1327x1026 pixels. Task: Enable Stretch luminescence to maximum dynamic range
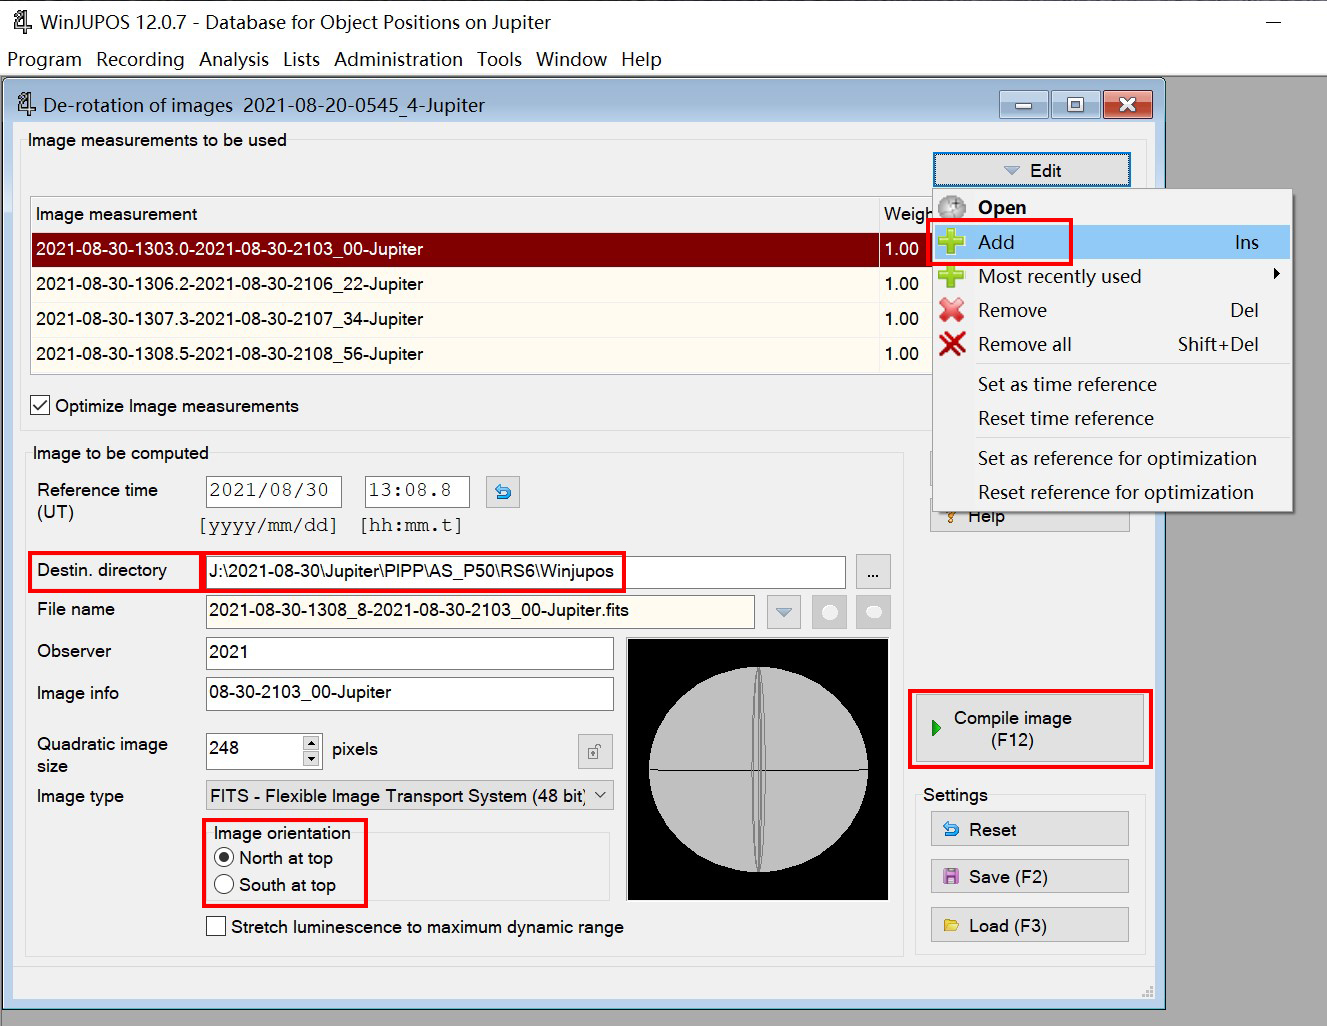(x=215, y=927)
